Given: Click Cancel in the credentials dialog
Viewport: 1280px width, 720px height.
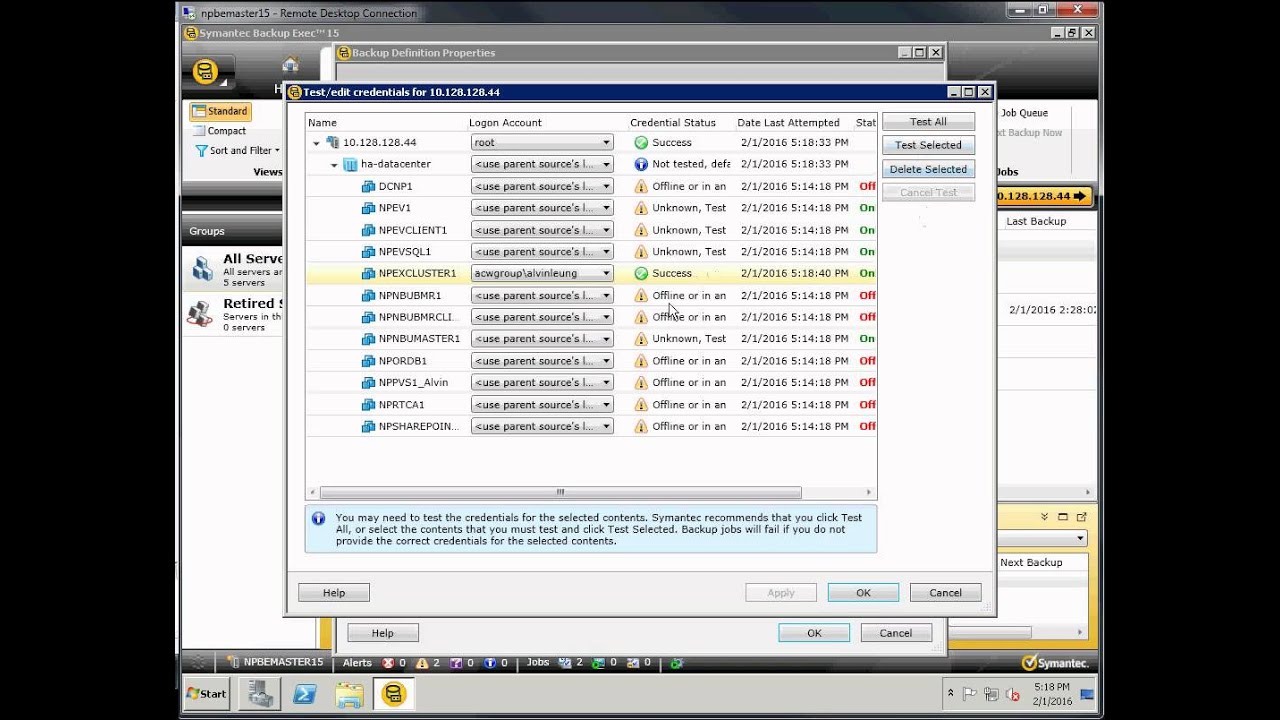Looking at the screenshot, I should click(945, 593).
